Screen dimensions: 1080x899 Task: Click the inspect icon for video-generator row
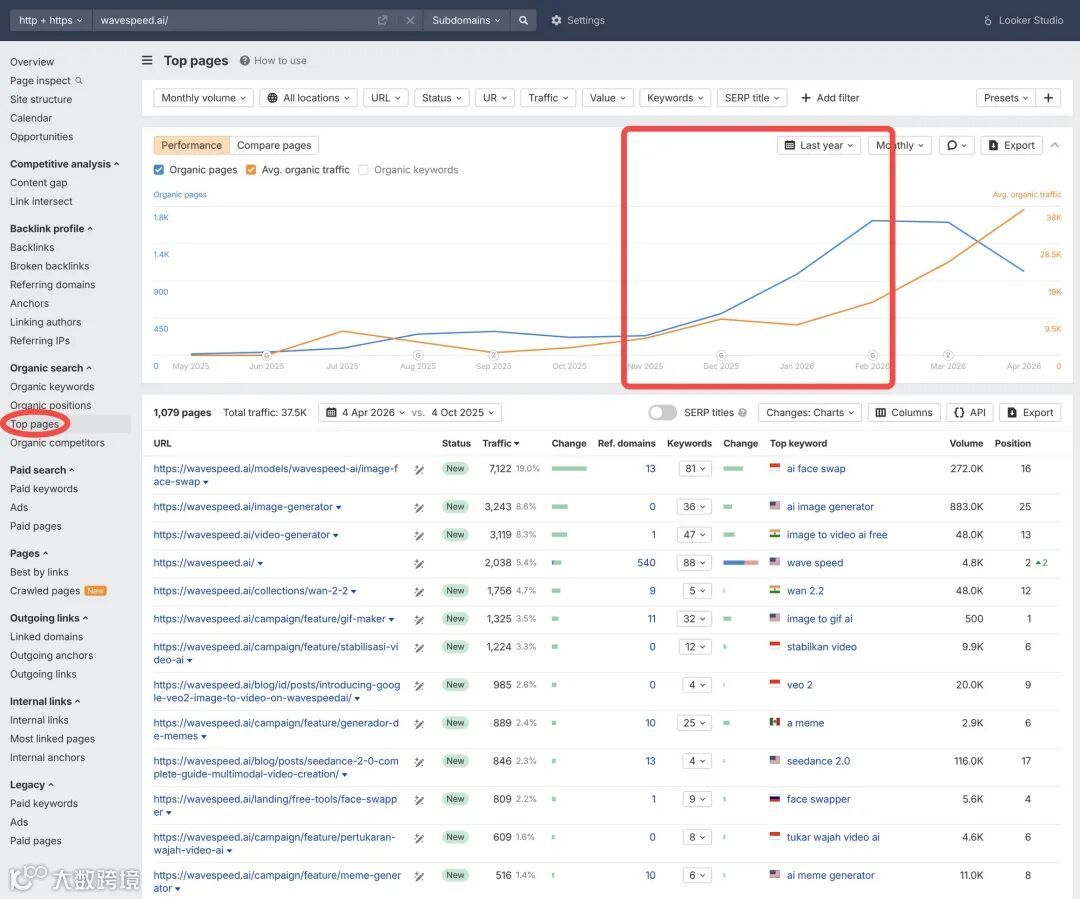[x=419, y=536]
